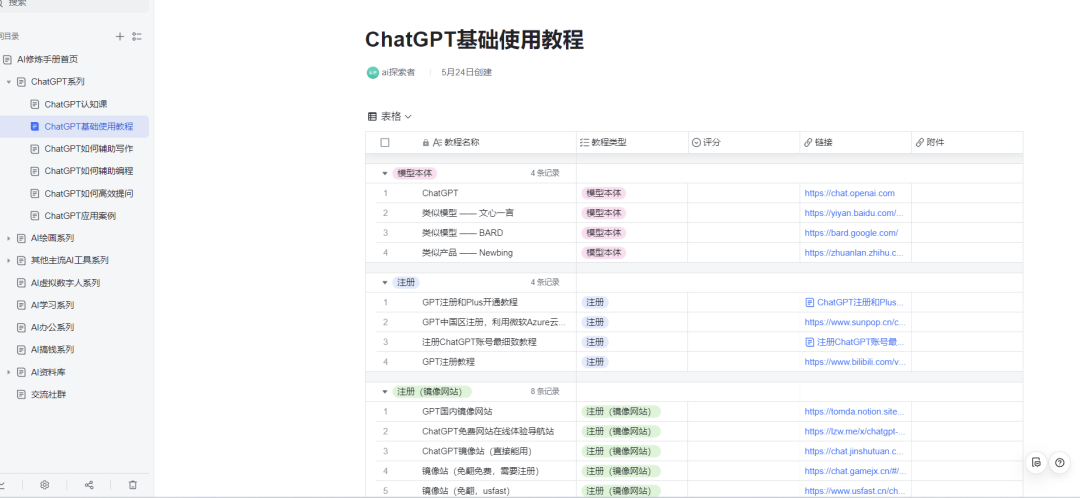This screenshot has height=498, width=1080.
Task: Click the 附件 column attachment icon
Action: pyautogui.click(x=920, y=143)
